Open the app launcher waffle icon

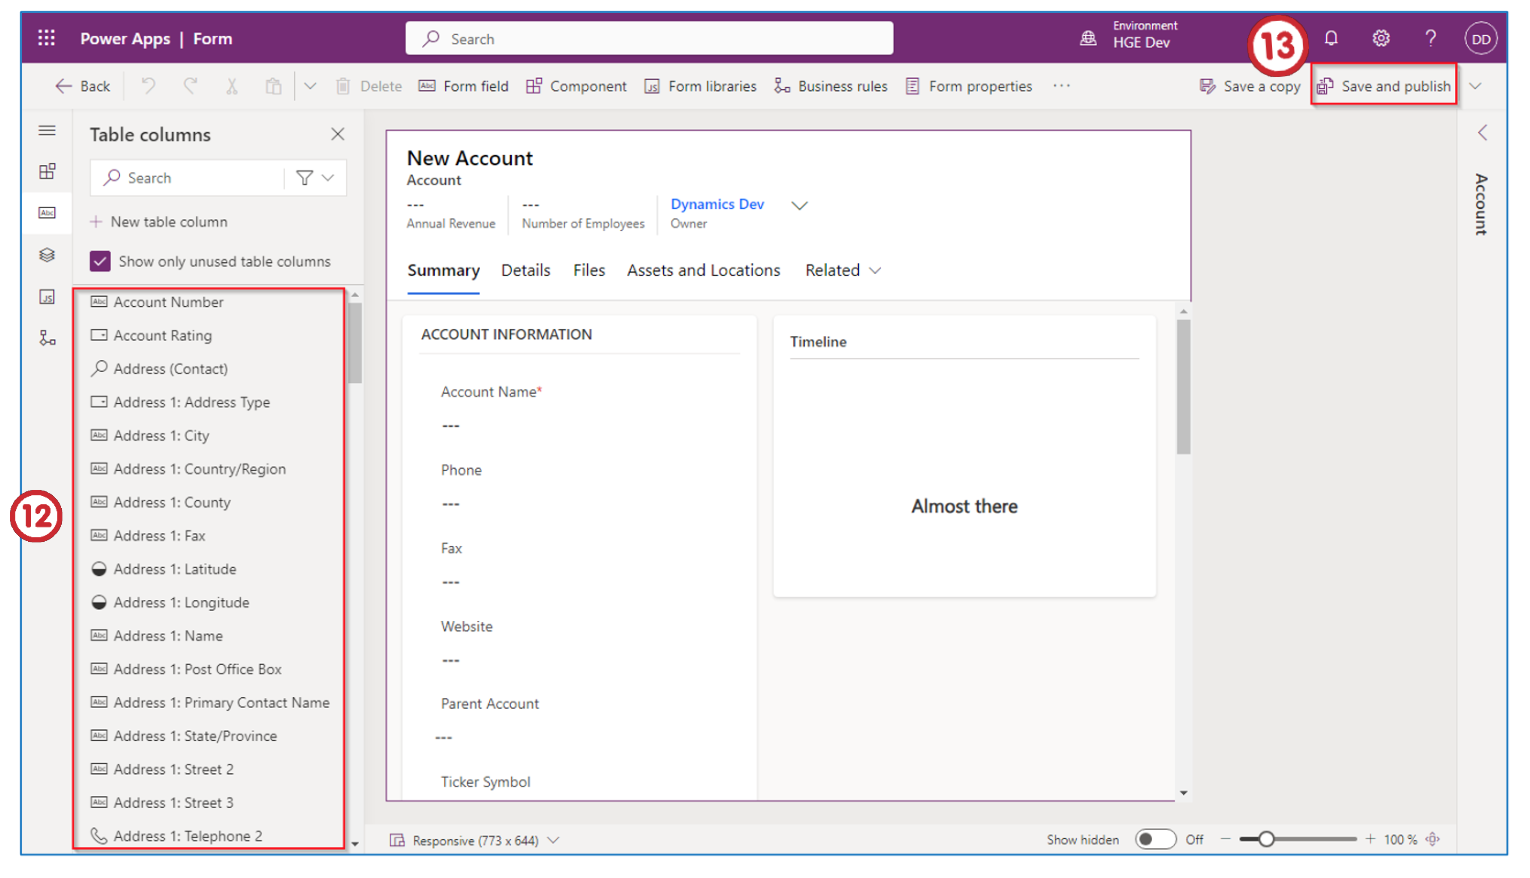tap(46, 38)
